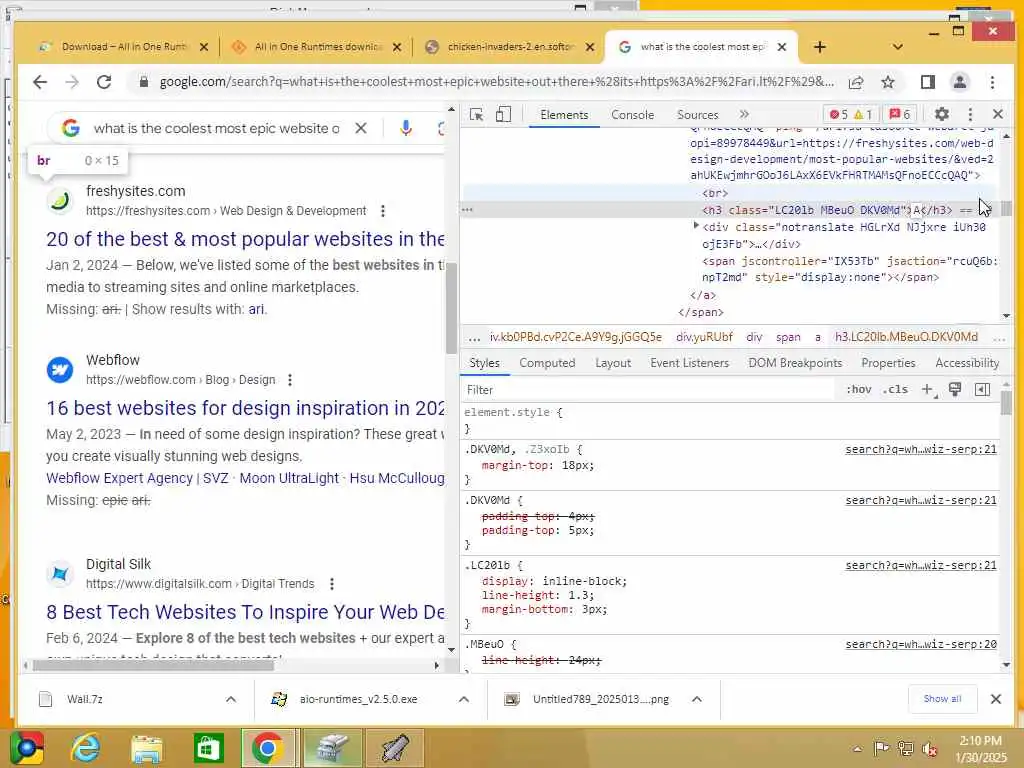Clear the Google search box with X
The height and width of the screenshot is (768, 1024).
coord(361,129)
